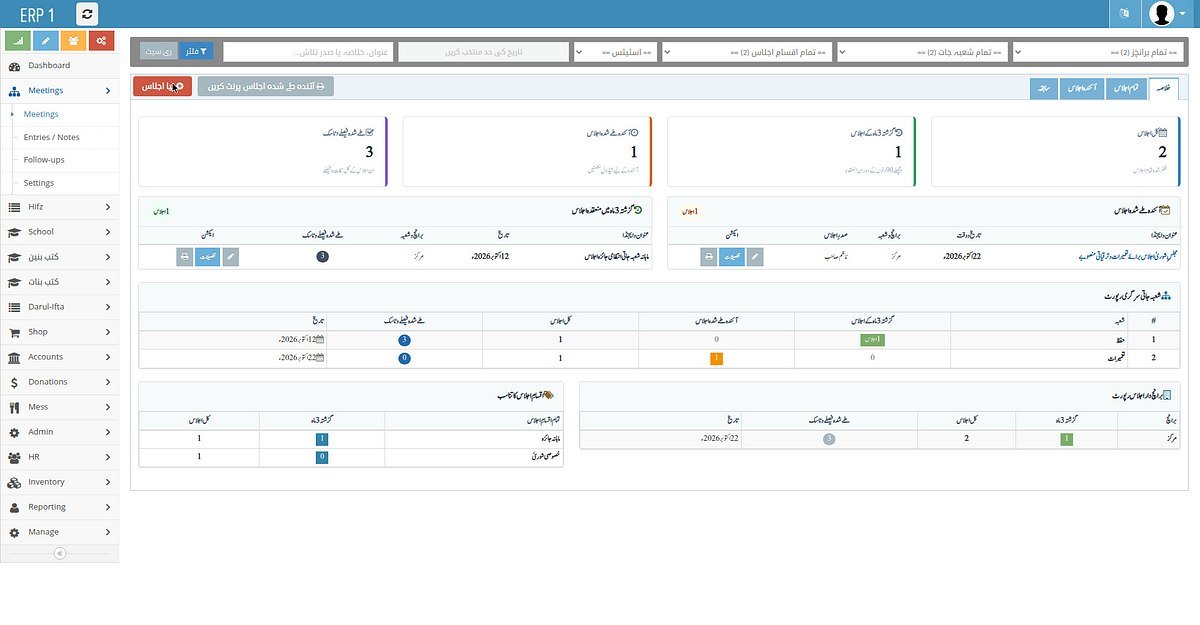Image resolution: width=1200 pixels, height=625 pixels.
Task: Expand the Inventory sidebar section
Action: click(x=59, y=482)
